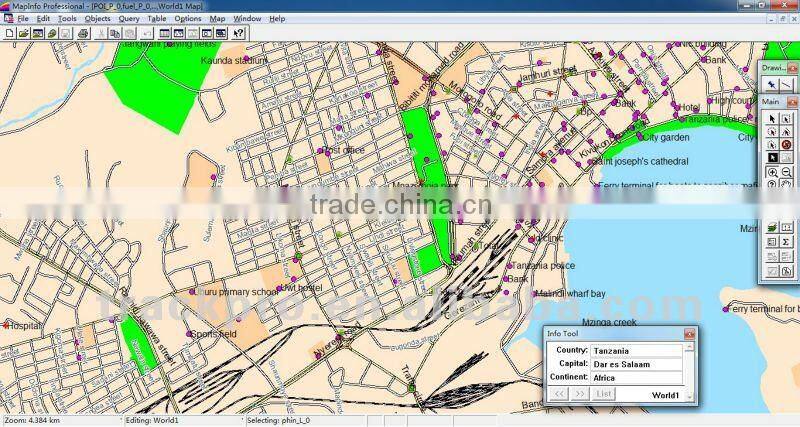Activate the Zoom-out magnifier tool

(x=786, y=172)
